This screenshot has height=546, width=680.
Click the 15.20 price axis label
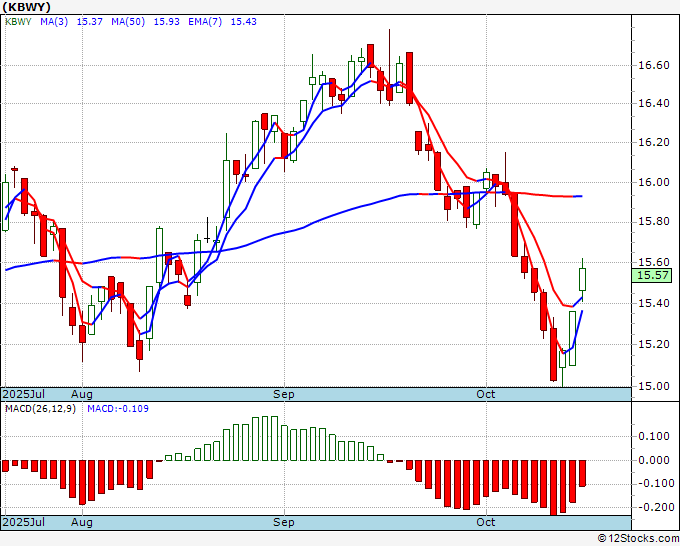pos(654,344)
